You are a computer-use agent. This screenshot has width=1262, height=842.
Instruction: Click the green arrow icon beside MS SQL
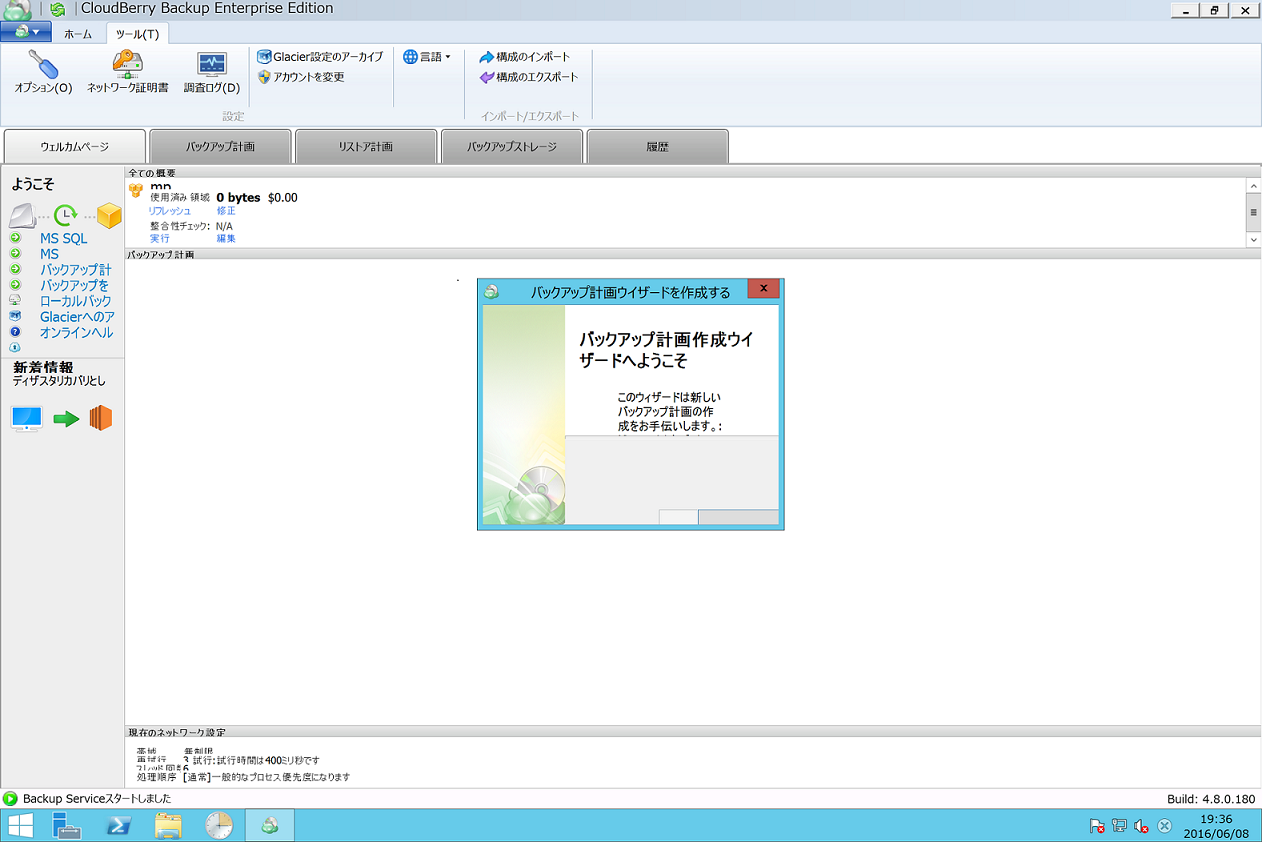pos(15,238)
